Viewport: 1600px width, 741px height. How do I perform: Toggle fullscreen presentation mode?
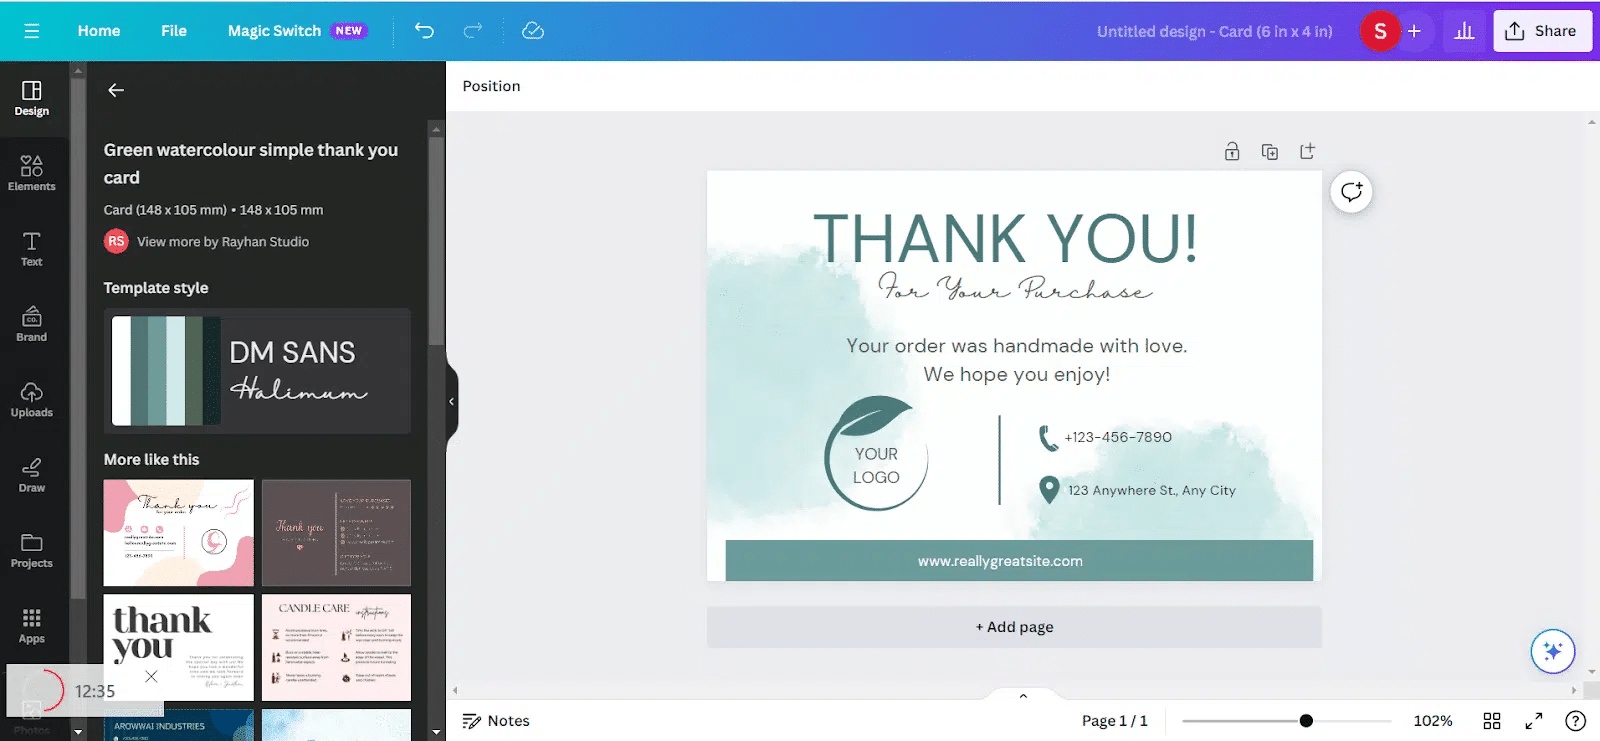click(x=1533, y=721)
